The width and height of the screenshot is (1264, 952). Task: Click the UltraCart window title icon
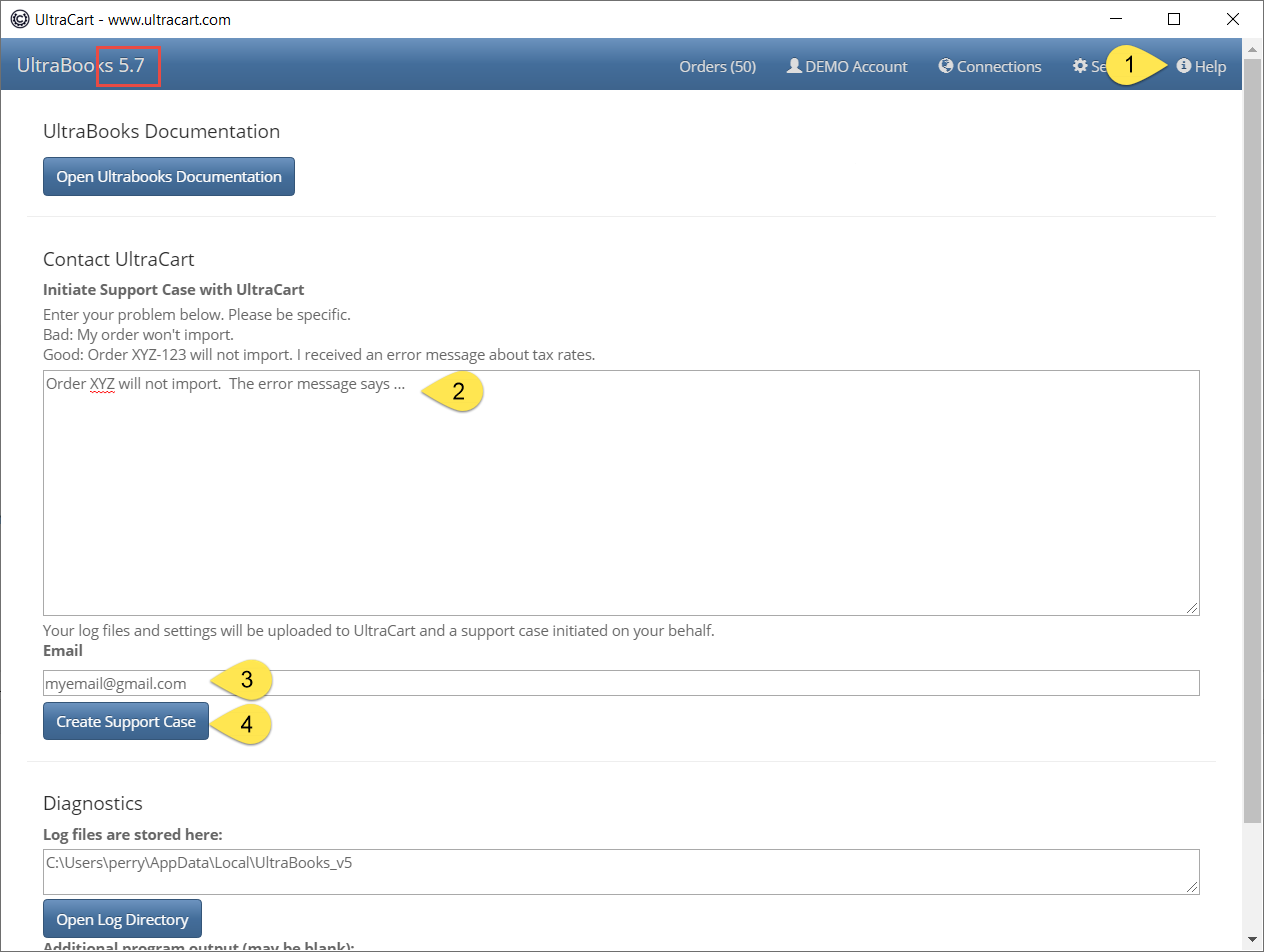click(19, 19)
